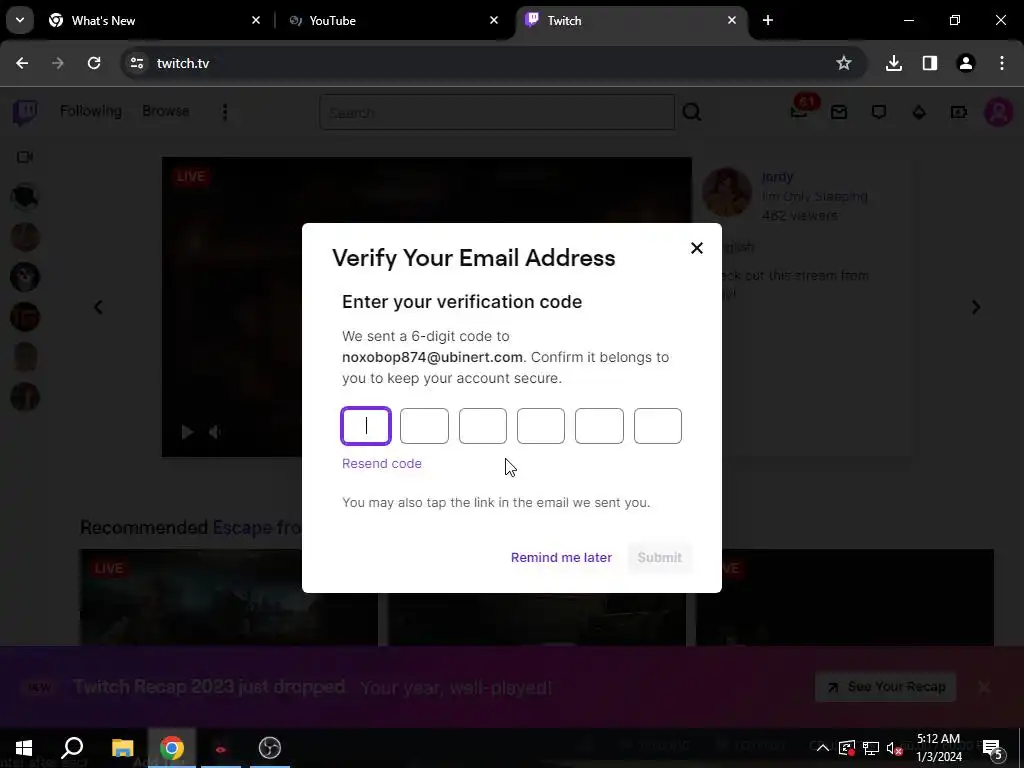Viewport: 1024px width, 768px height.
Task: Open the second sidebar channel avatar
Action: [25, 237]
